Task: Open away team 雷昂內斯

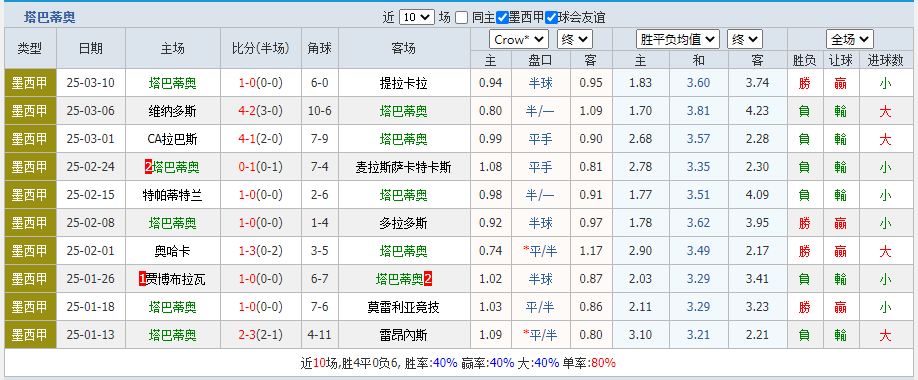Action: pyautogui.click(x=404, y=335)
